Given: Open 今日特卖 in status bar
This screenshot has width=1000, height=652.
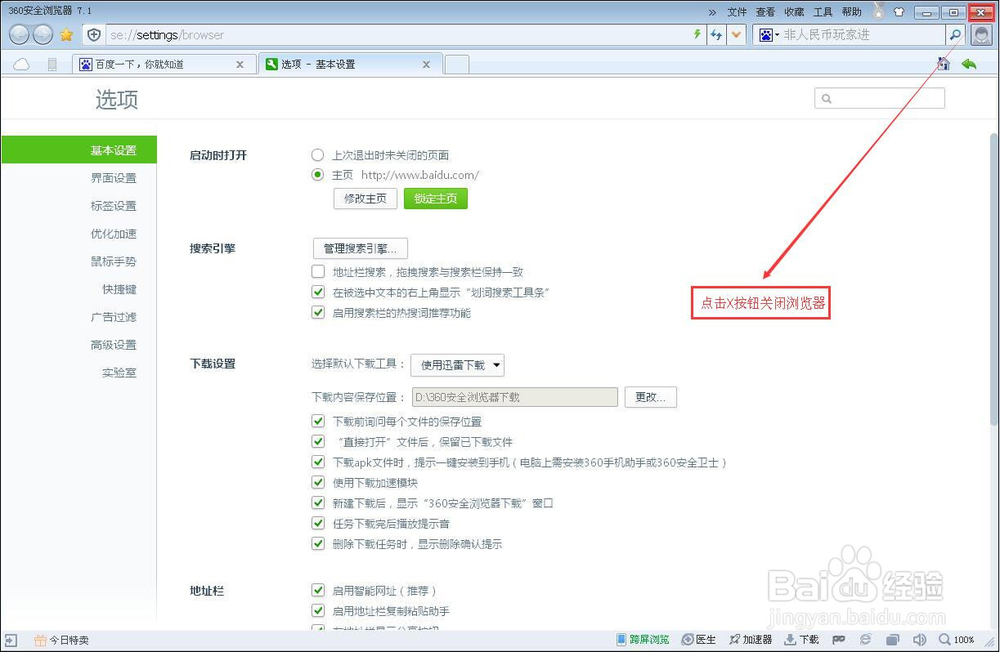Looking at the screenshot, I should pos(62,640).
